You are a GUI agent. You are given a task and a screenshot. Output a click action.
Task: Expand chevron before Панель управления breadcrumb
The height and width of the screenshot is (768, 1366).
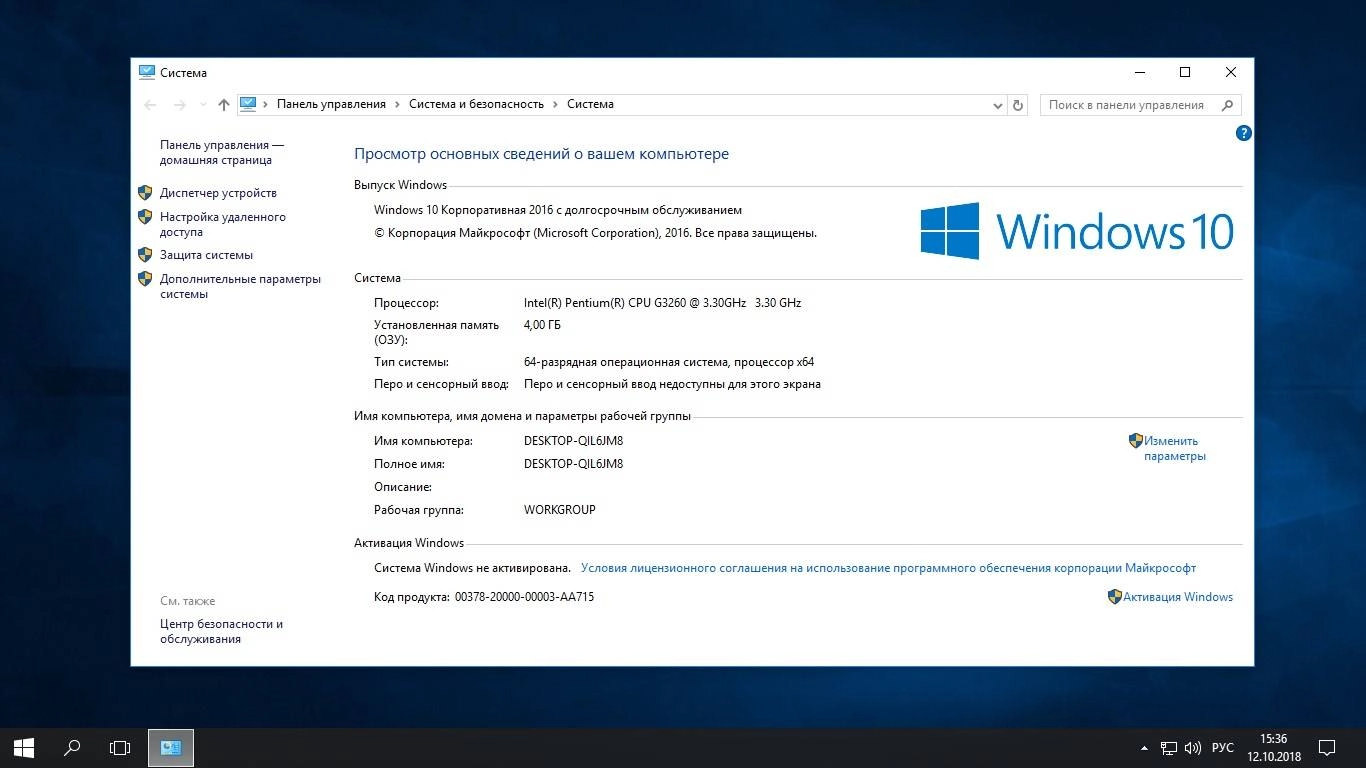pos(267,104)
